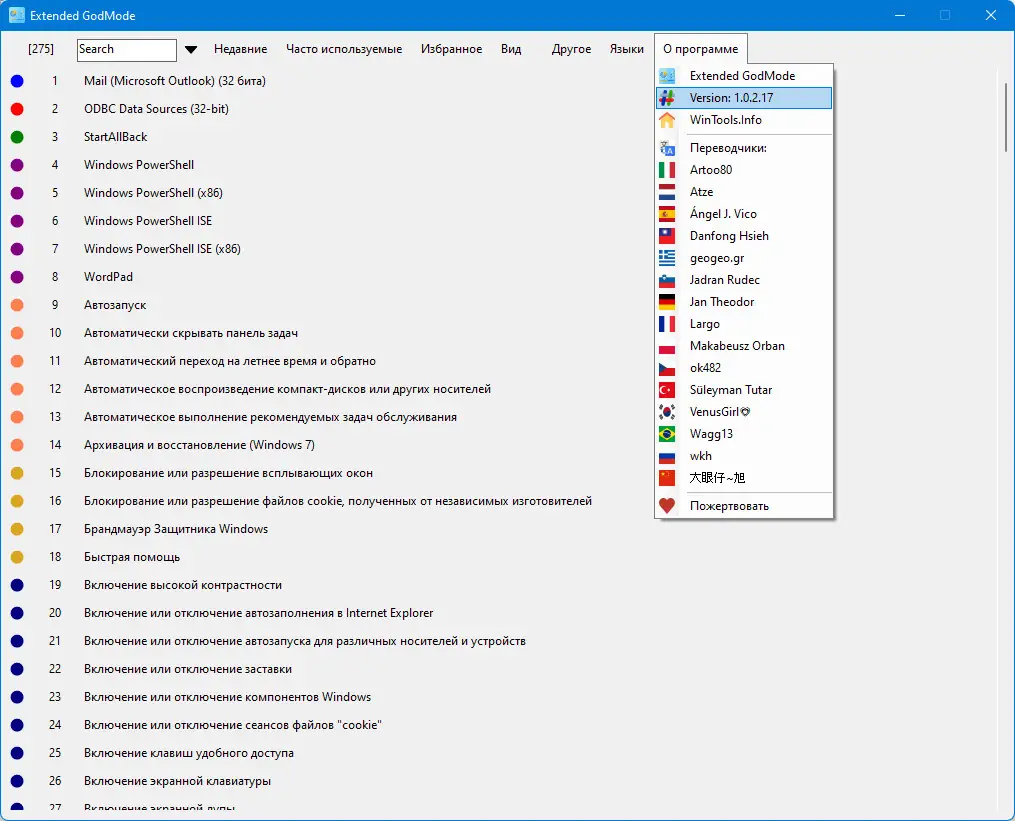Viewport: 1015px width, 821px height.
Task: Open the WinTools.Info website link
Action: [744, 120]
